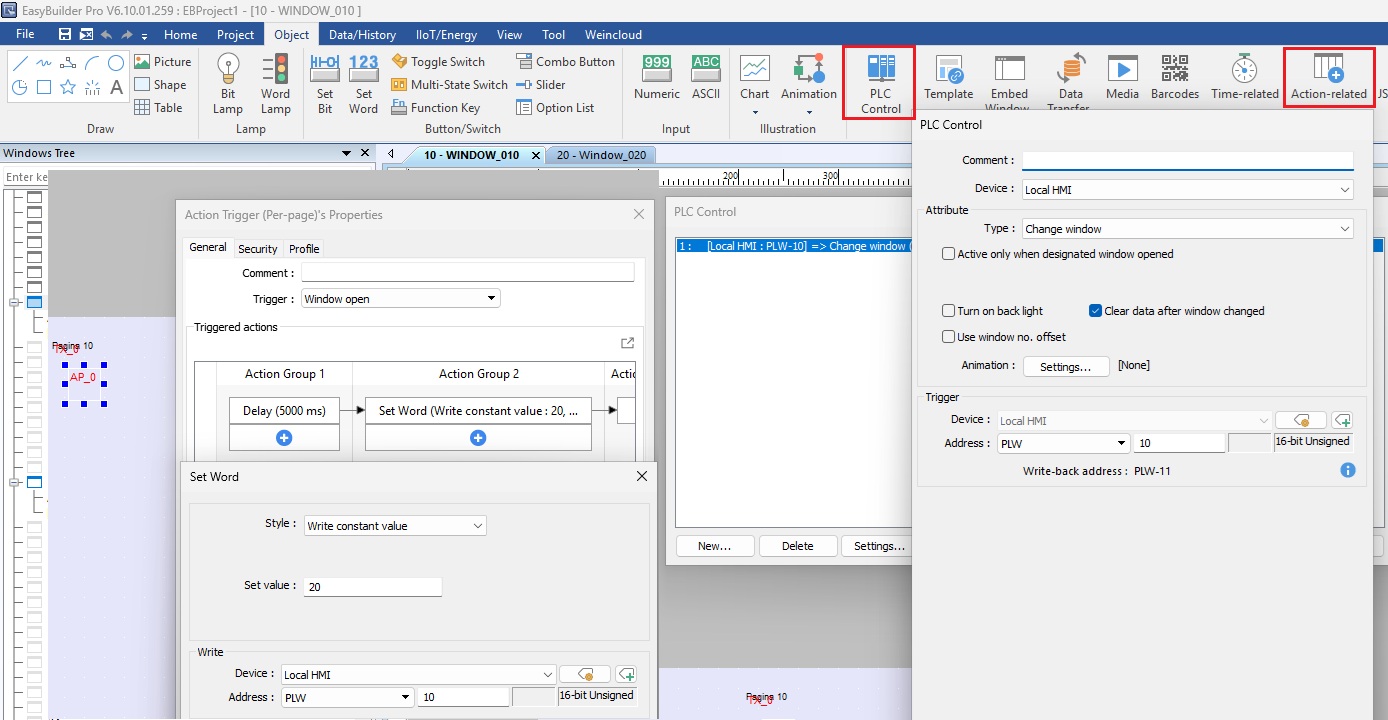Click the New... button in PLC Control
Image resolution: width=1388 pixels, height=720 pixels.
(714, 546)
